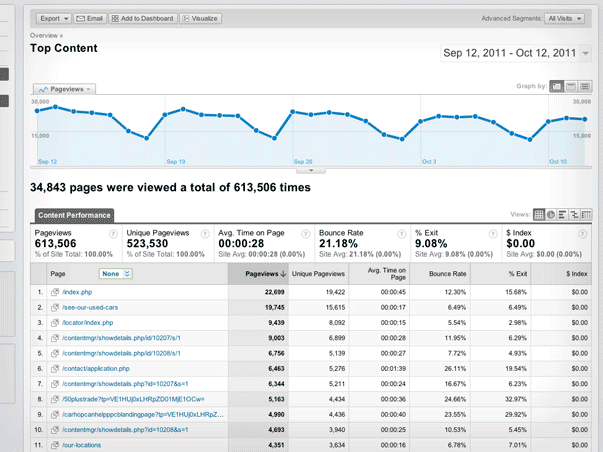
Task: Click Add to Dashboard button
Action: pos(143,18)
